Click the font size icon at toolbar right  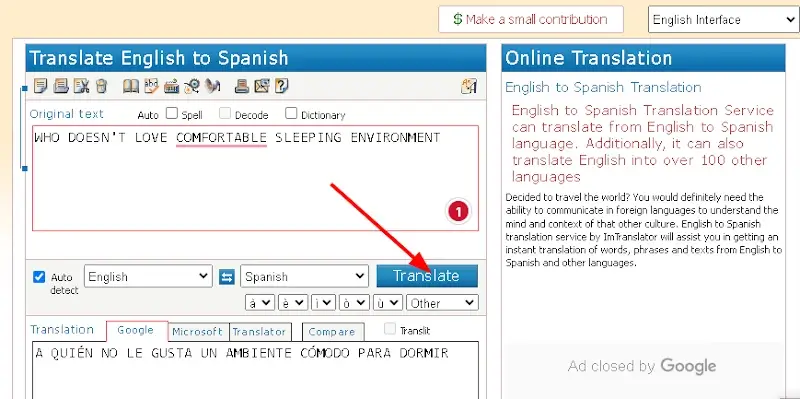click(469, 86)
